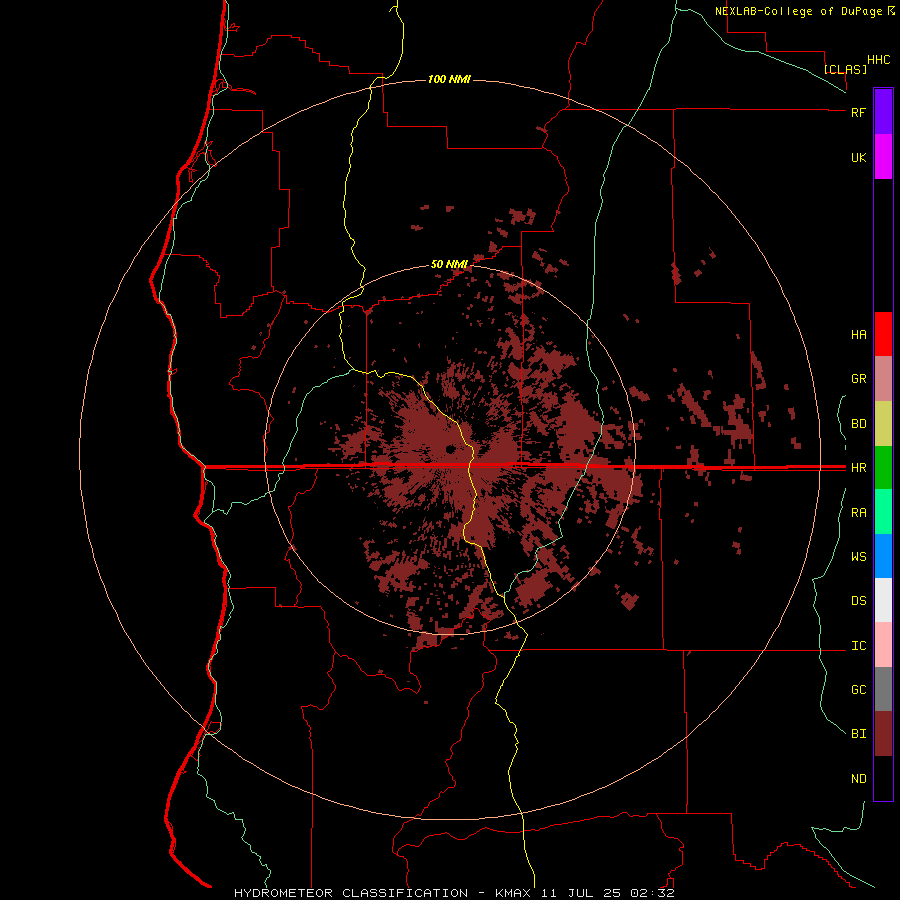
Task: Click the NEXLAB-College of DuPage text
Action: coord(798,11)
